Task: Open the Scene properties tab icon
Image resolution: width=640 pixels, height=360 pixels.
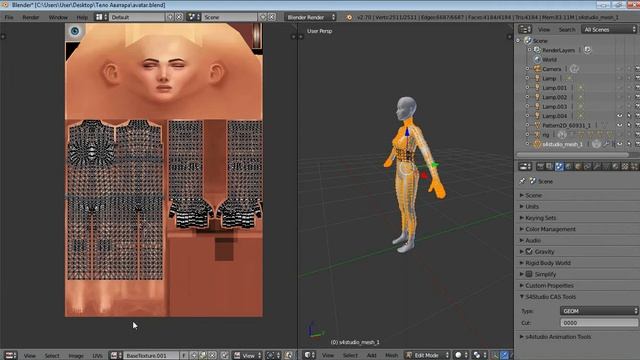Action: coord(559,167)
